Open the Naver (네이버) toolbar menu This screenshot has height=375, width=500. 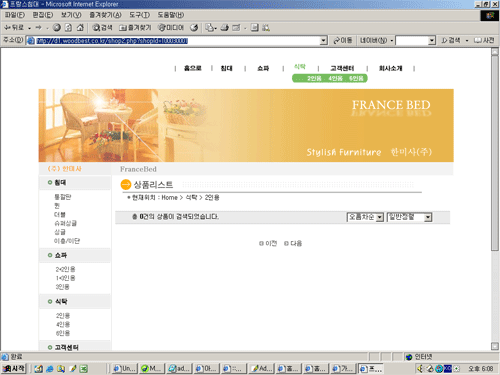point(376,40)
